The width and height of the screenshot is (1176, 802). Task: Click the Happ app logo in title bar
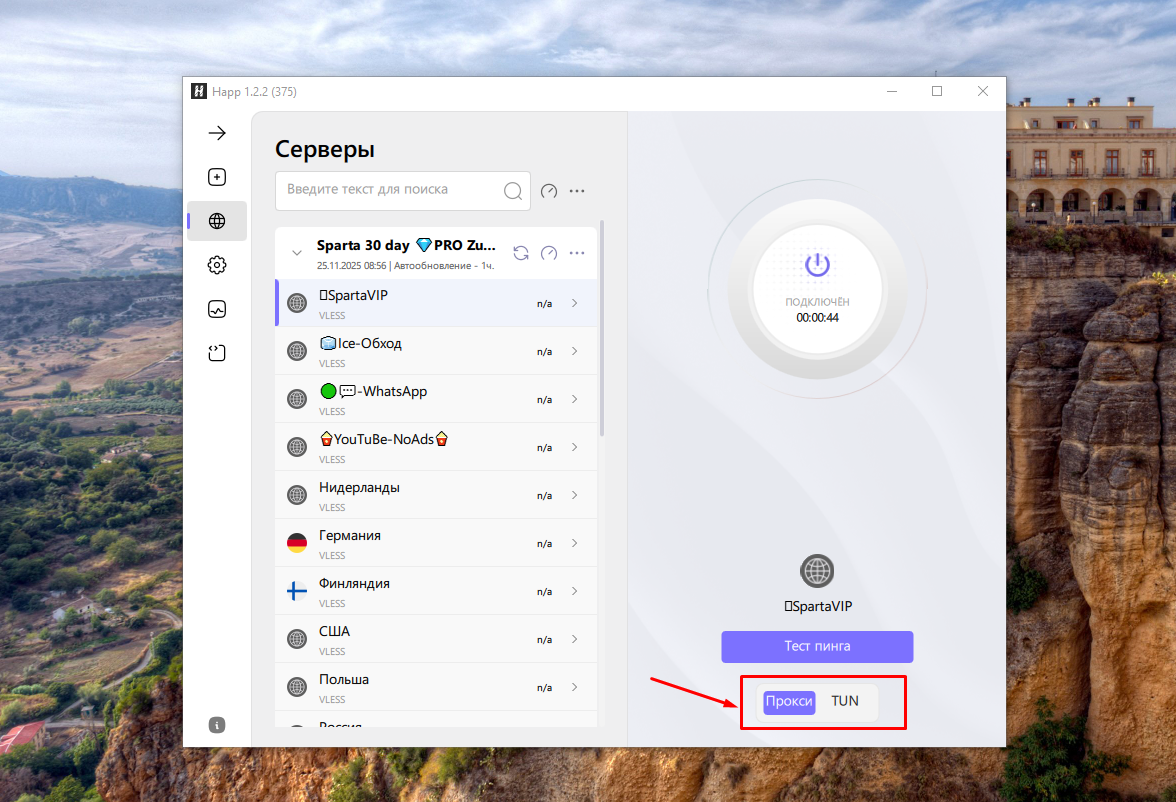[x=199, y=91]
